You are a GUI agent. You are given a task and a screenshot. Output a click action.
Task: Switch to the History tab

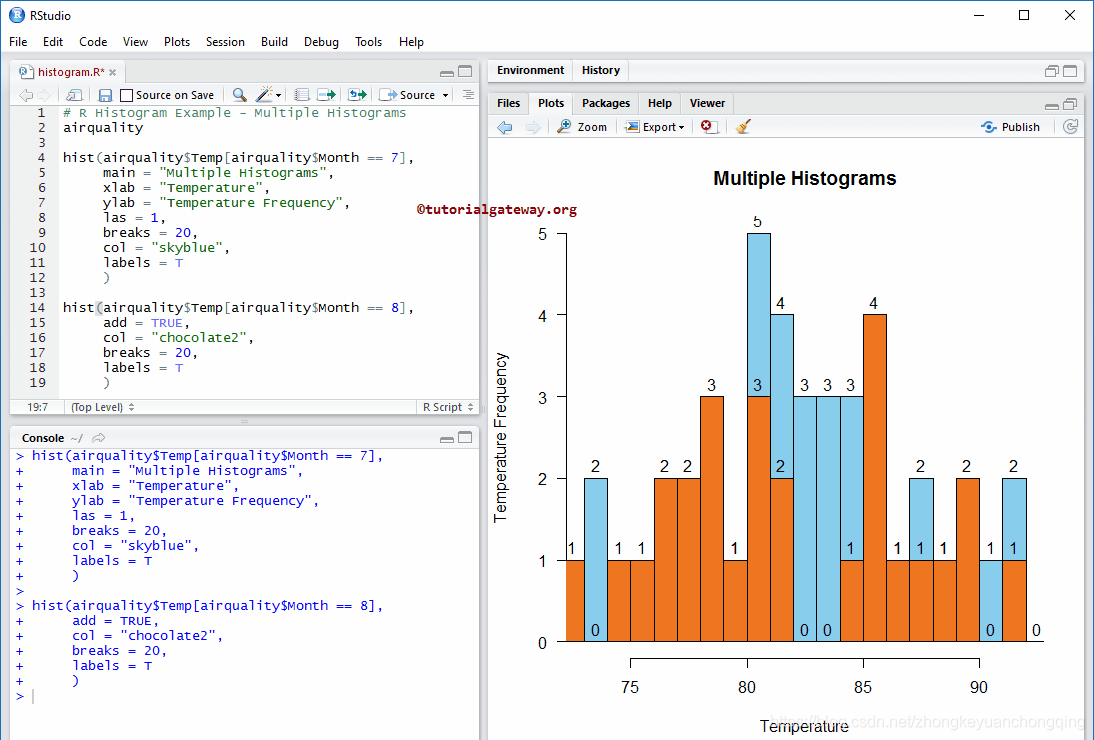[x=601, y=70]
